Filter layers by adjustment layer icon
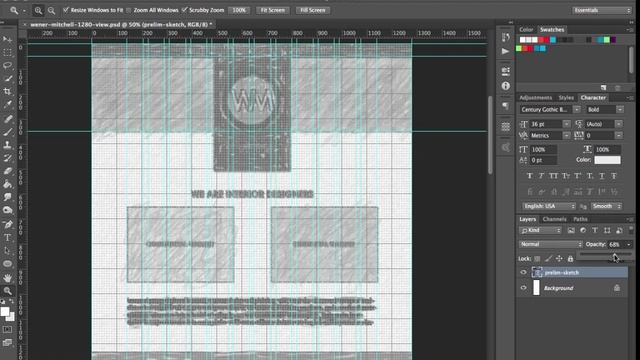 coord(583,231)
